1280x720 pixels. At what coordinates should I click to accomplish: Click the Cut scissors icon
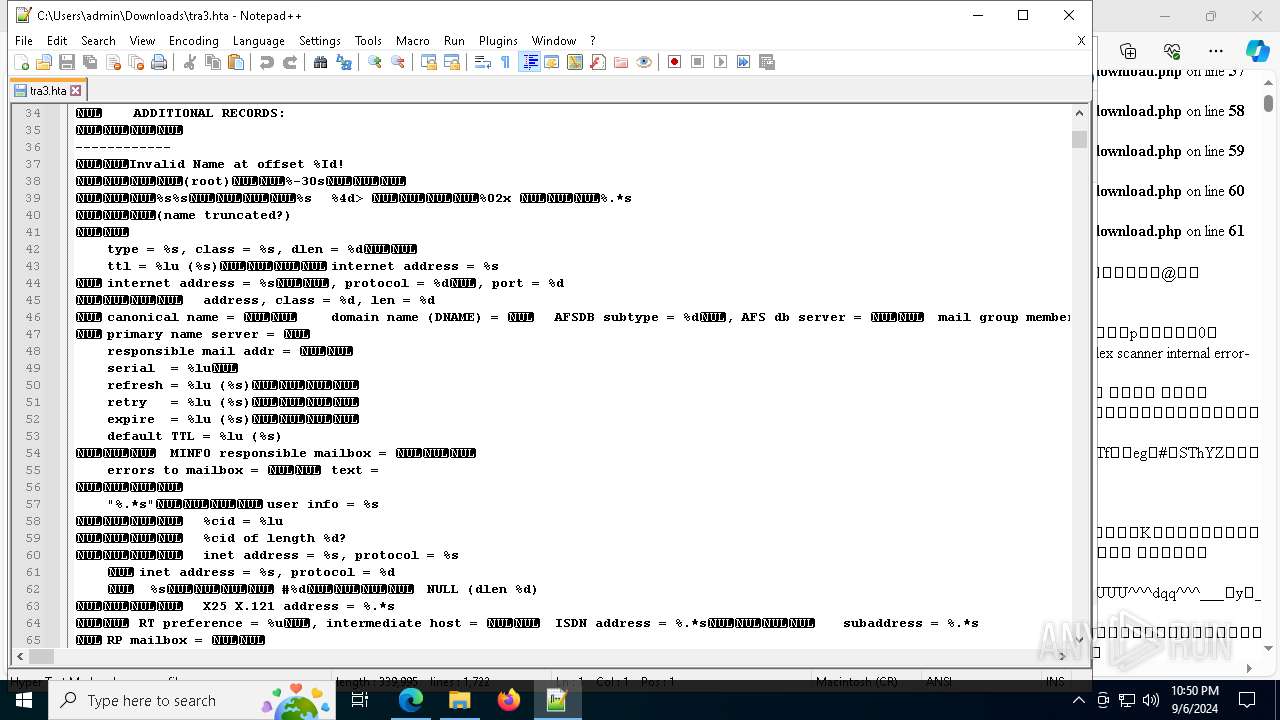click(190, 62)
